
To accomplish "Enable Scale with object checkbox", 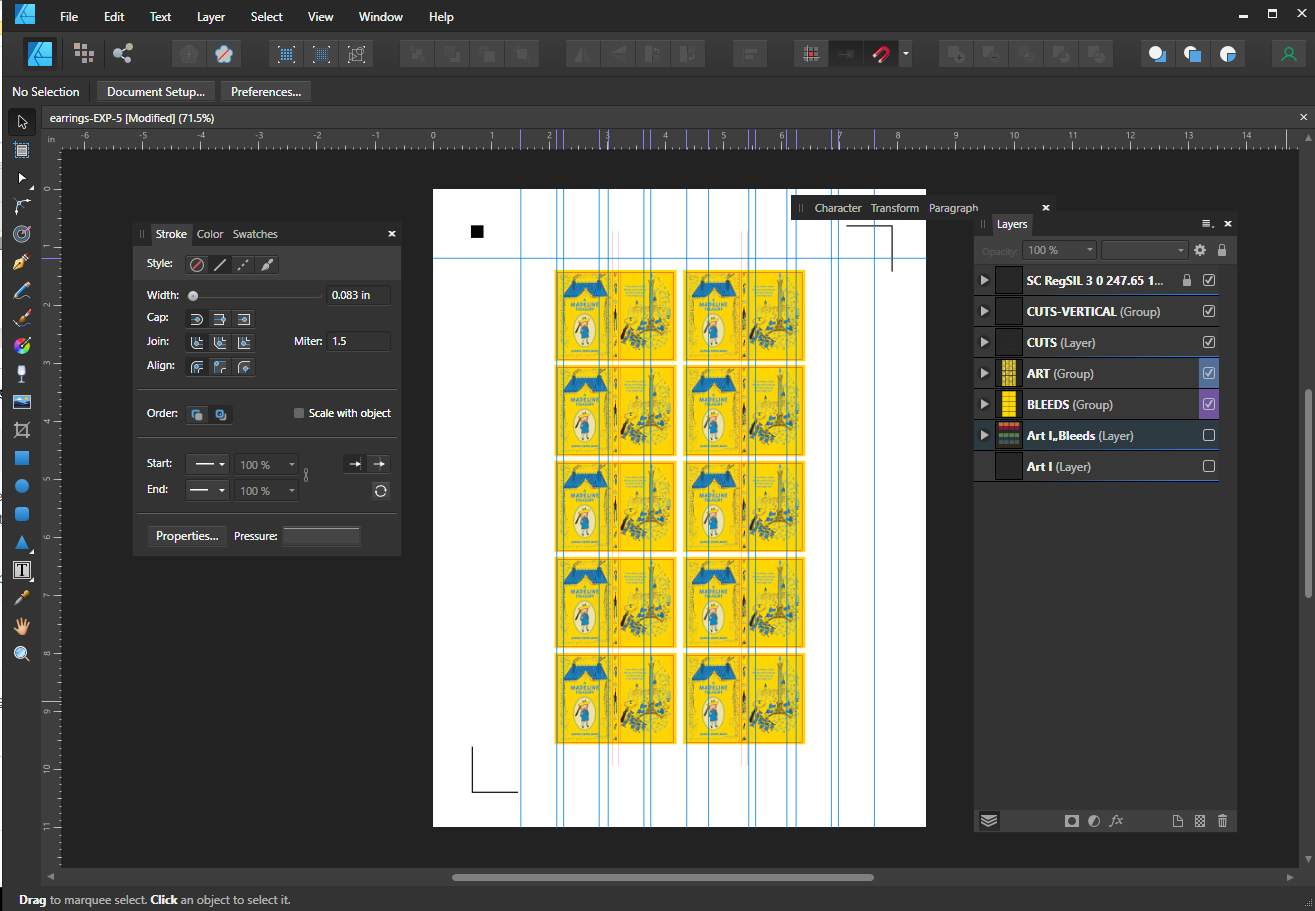I will click(x=299, y=413).
